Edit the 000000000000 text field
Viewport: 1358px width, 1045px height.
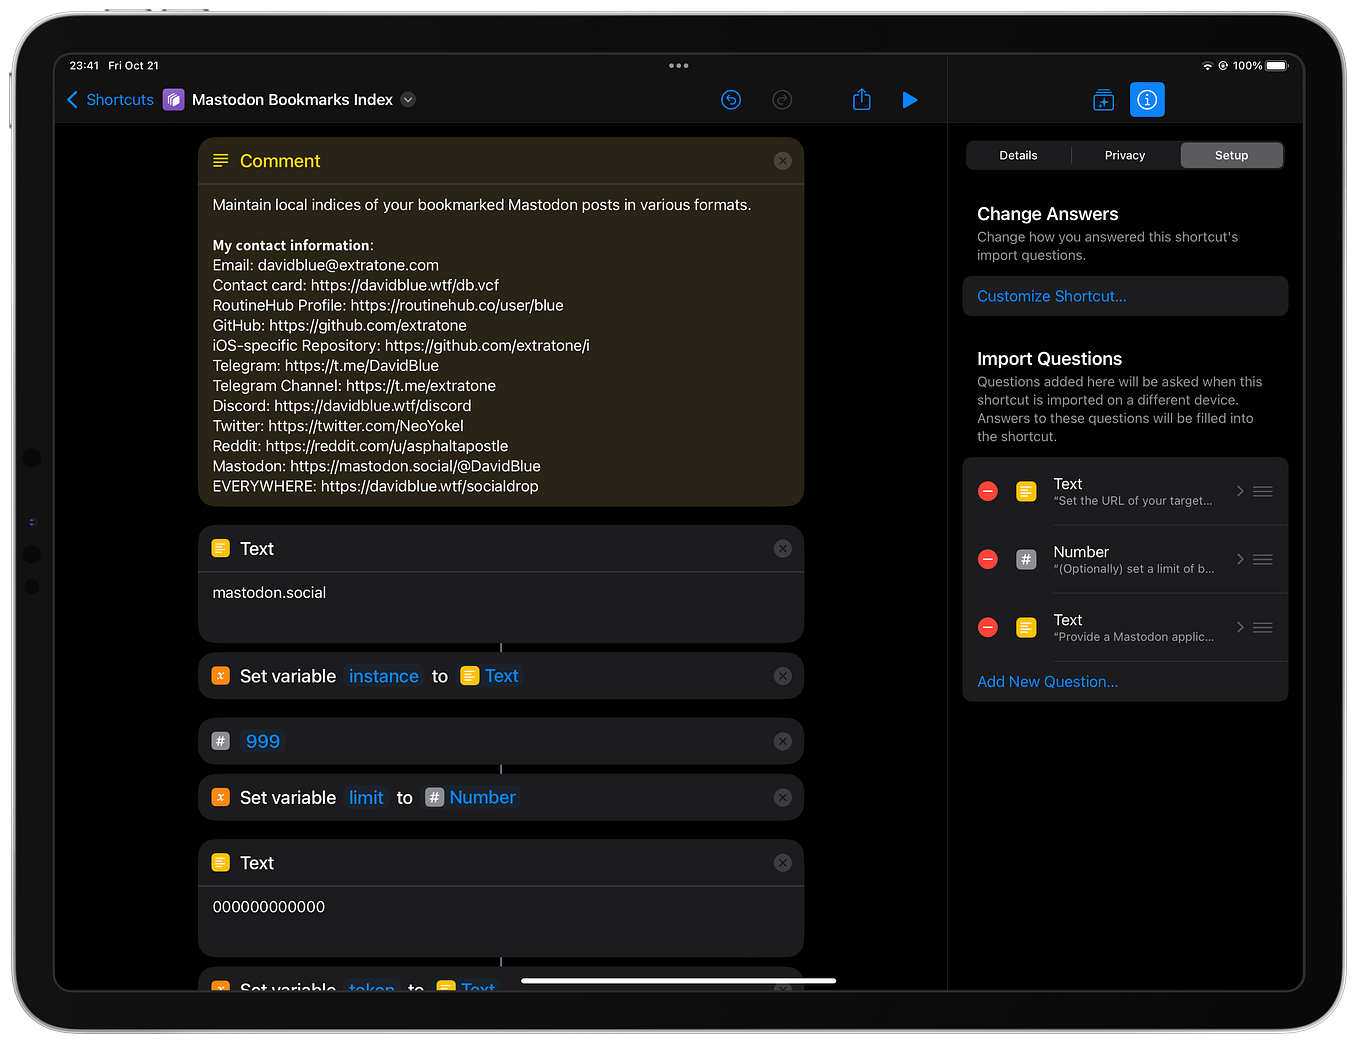[x=501, y=921]
